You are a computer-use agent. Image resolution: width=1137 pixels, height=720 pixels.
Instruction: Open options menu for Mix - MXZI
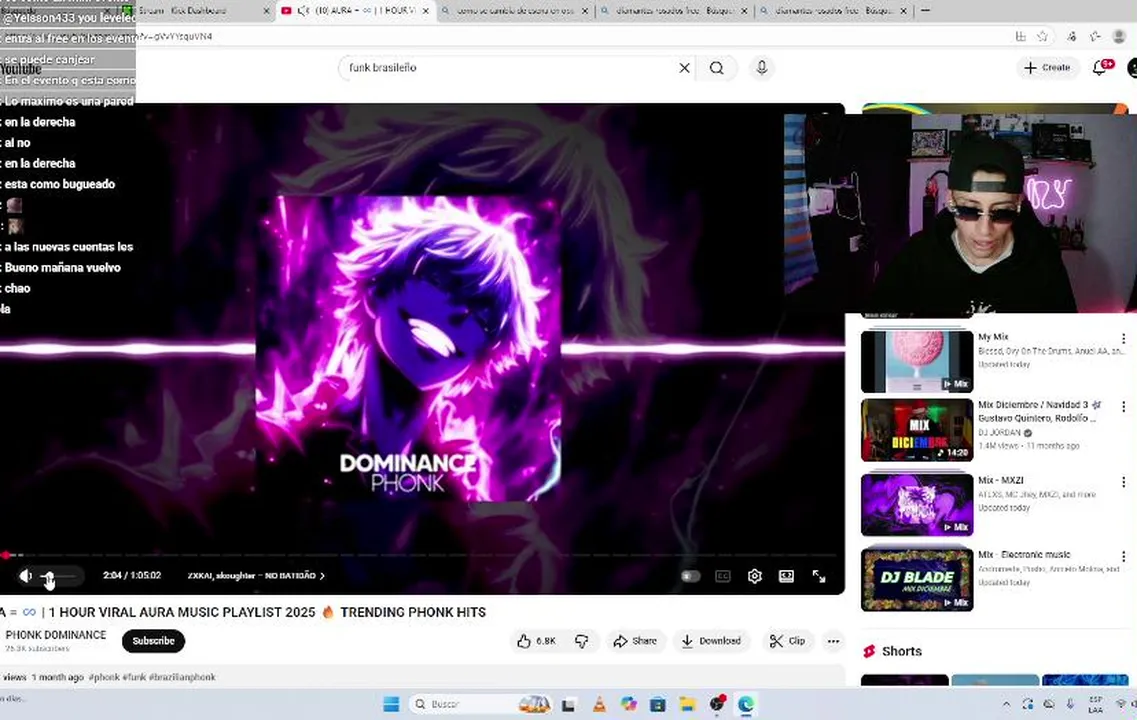1123,482
